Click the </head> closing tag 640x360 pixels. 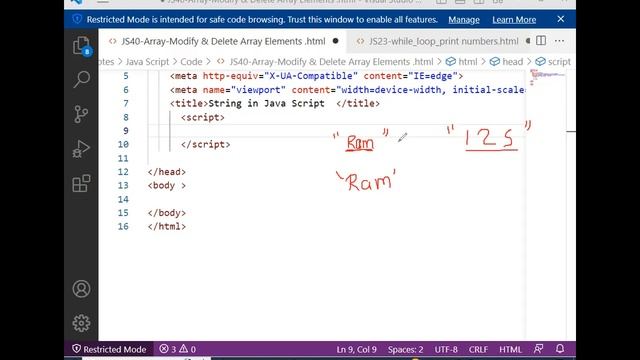pyautogui.click(x=167, y=172)
